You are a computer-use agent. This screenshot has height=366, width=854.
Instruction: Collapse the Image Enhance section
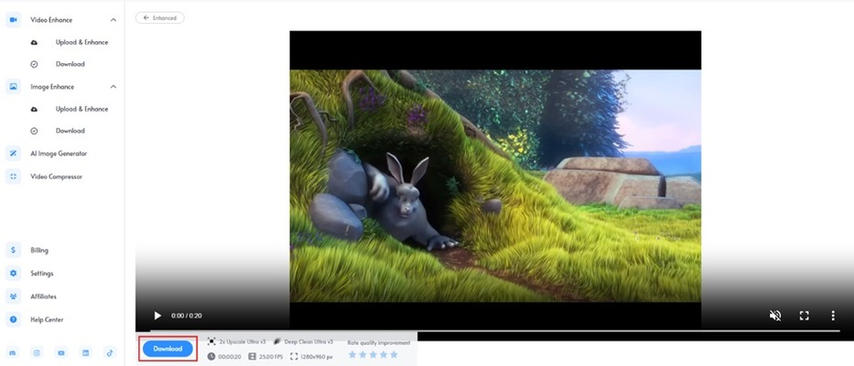coord(113,87)
